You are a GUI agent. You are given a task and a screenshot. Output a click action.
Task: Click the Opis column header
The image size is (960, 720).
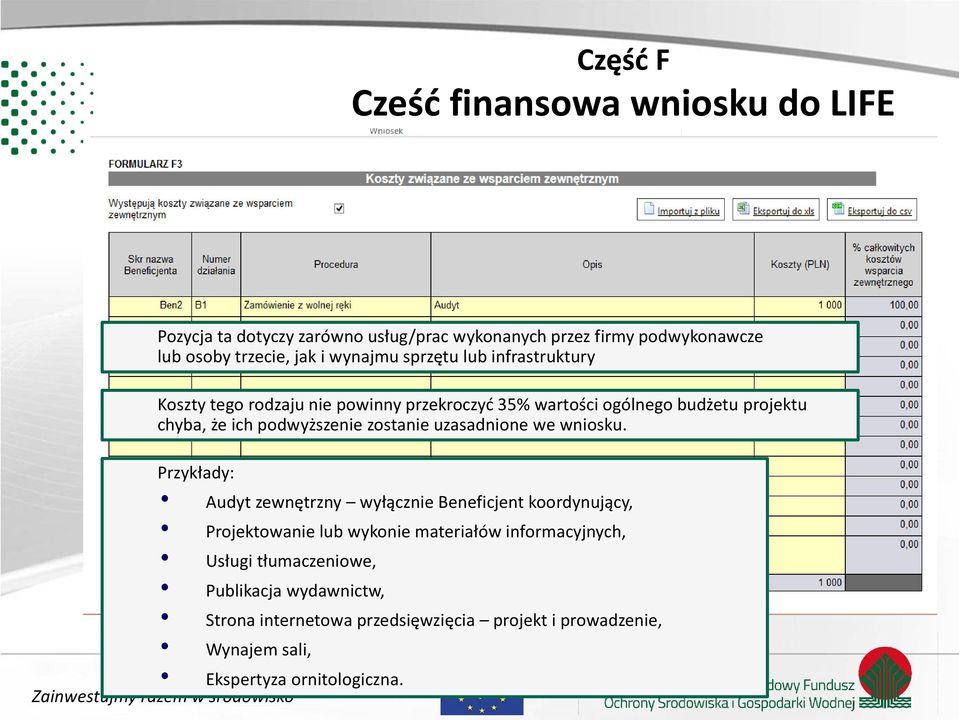(x=592, y=264)
